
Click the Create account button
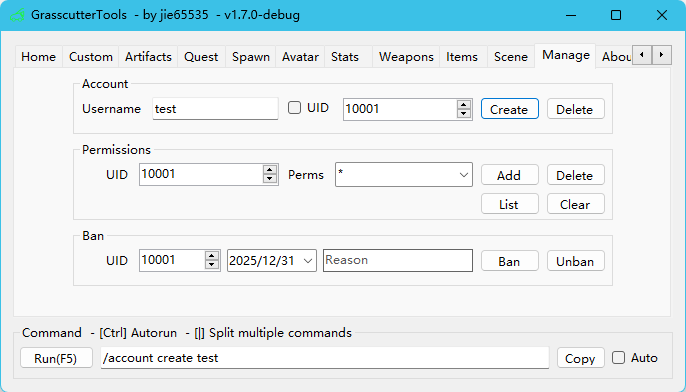tap(510, 109)
